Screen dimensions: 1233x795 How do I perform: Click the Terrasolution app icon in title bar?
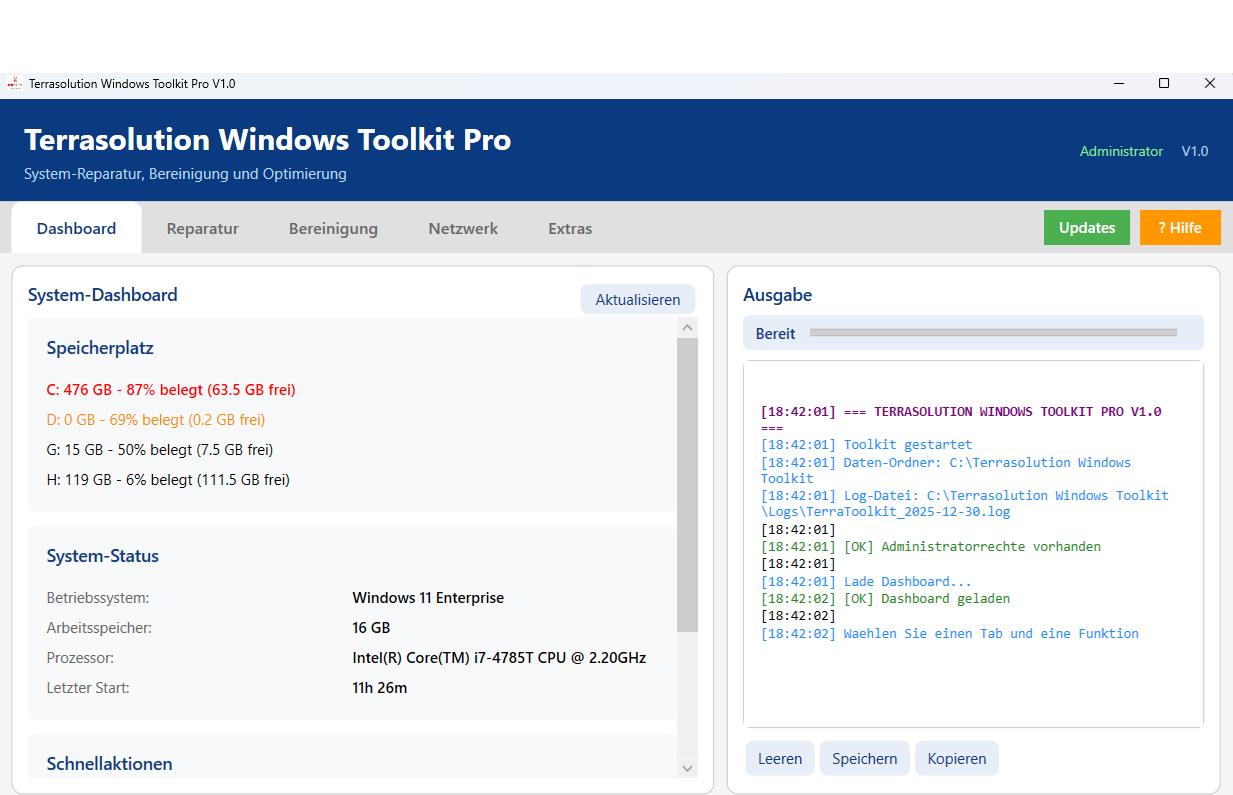[x=14, y=84]
